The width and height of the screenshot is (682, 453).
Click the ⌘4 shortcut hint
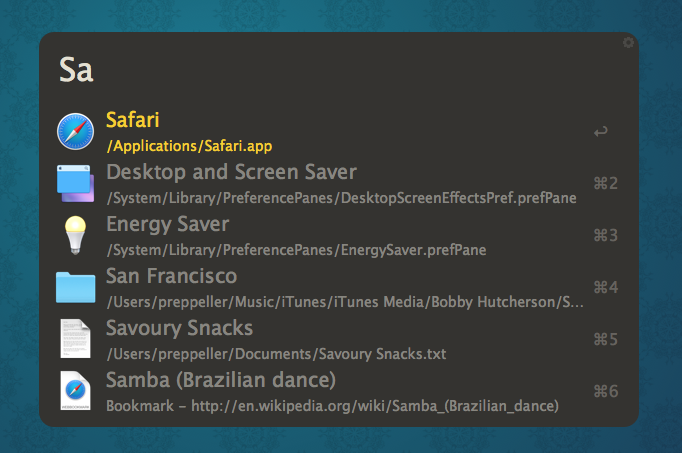click(x=606, y=287)
